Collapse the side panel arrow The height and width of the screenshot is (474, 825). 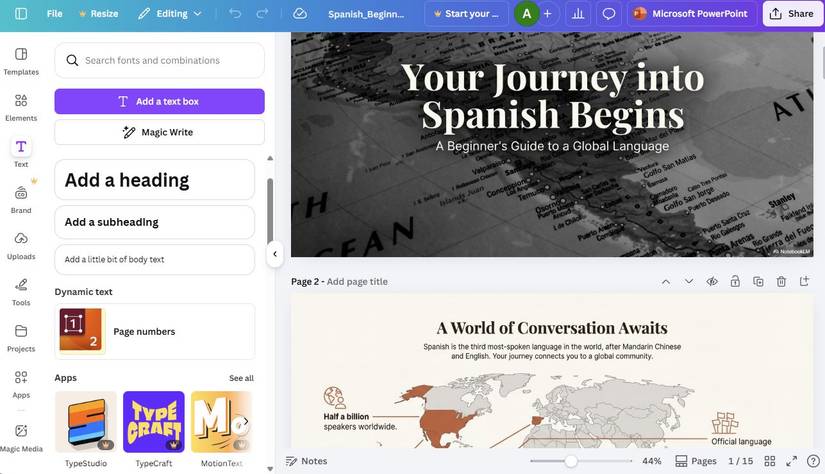(x=275, y=254)
